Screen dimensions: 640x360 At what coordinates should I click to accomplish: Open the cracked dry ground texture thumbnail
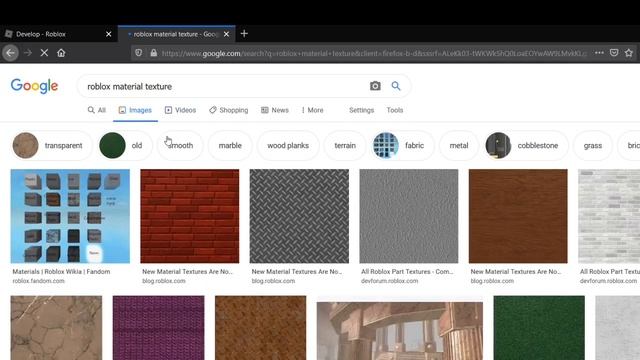coord(56,328)
